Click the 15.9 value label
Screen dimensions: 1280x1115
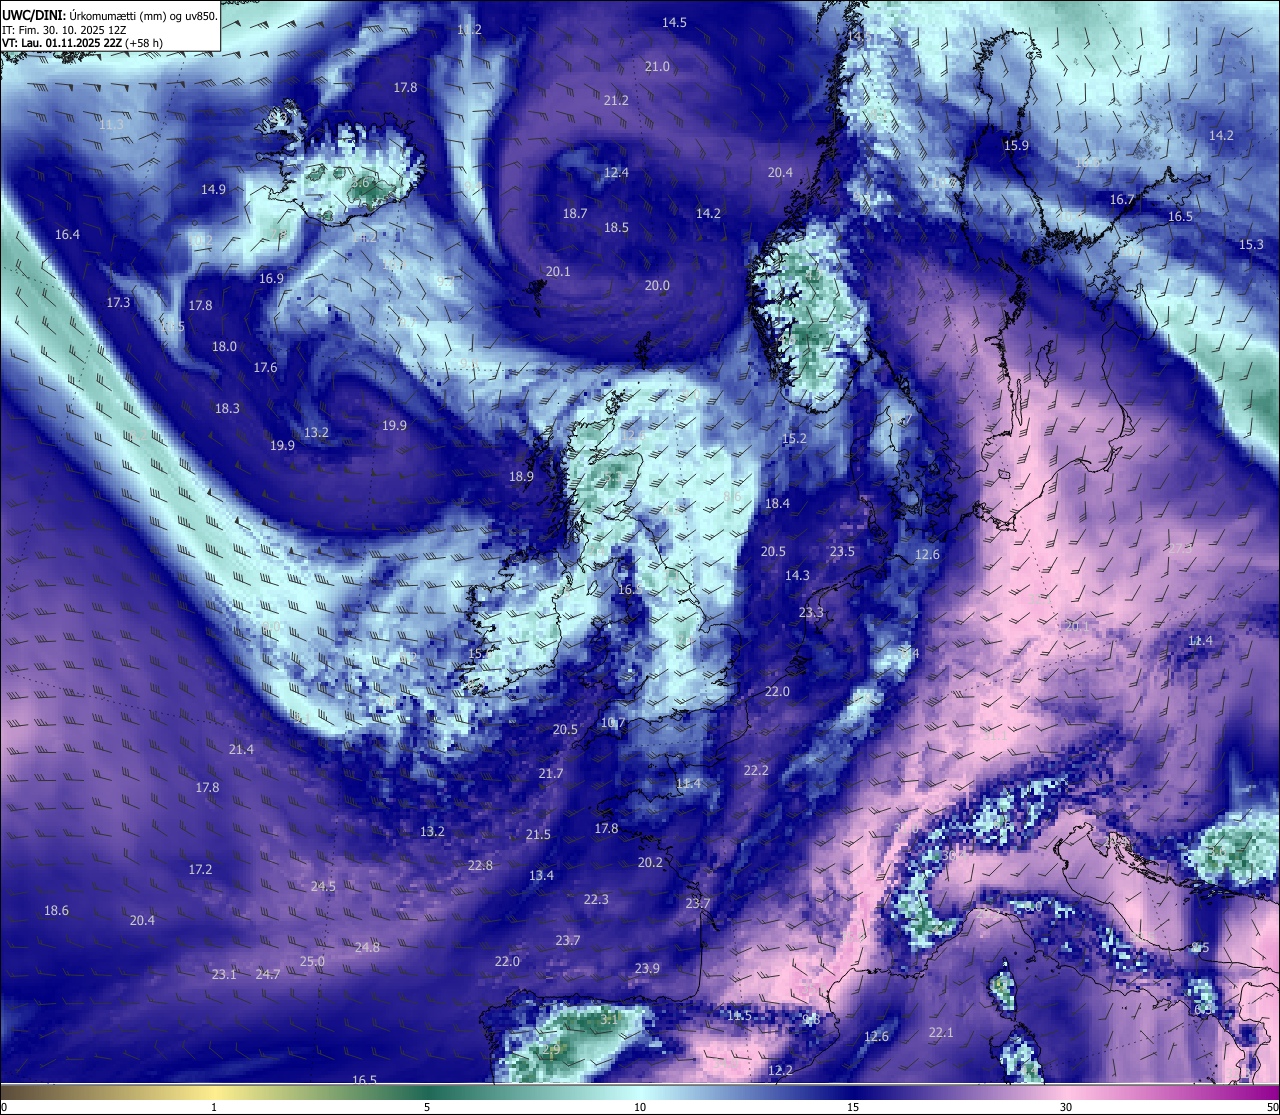[x=1016, y=146]
